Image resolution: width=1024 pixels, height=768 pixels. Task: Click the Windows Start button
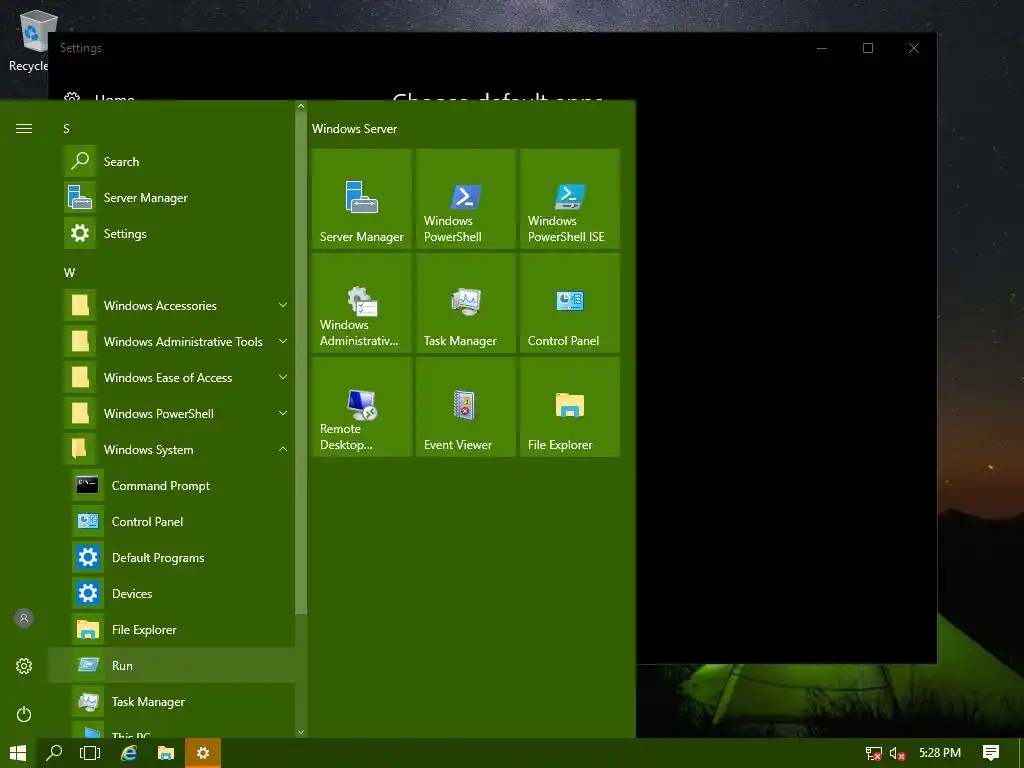[x=18, y=753]
